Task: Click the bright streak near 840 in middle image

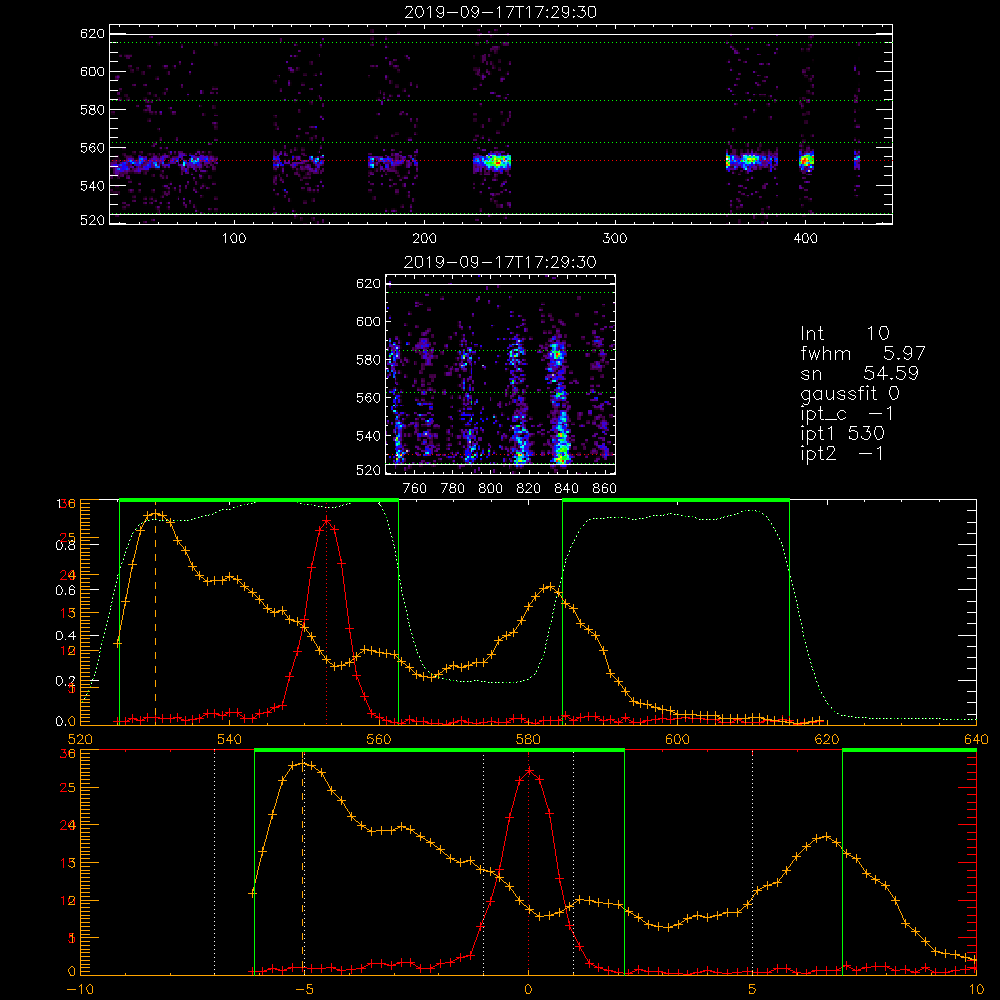Action: pyautogui.click(x=561, y=440)
